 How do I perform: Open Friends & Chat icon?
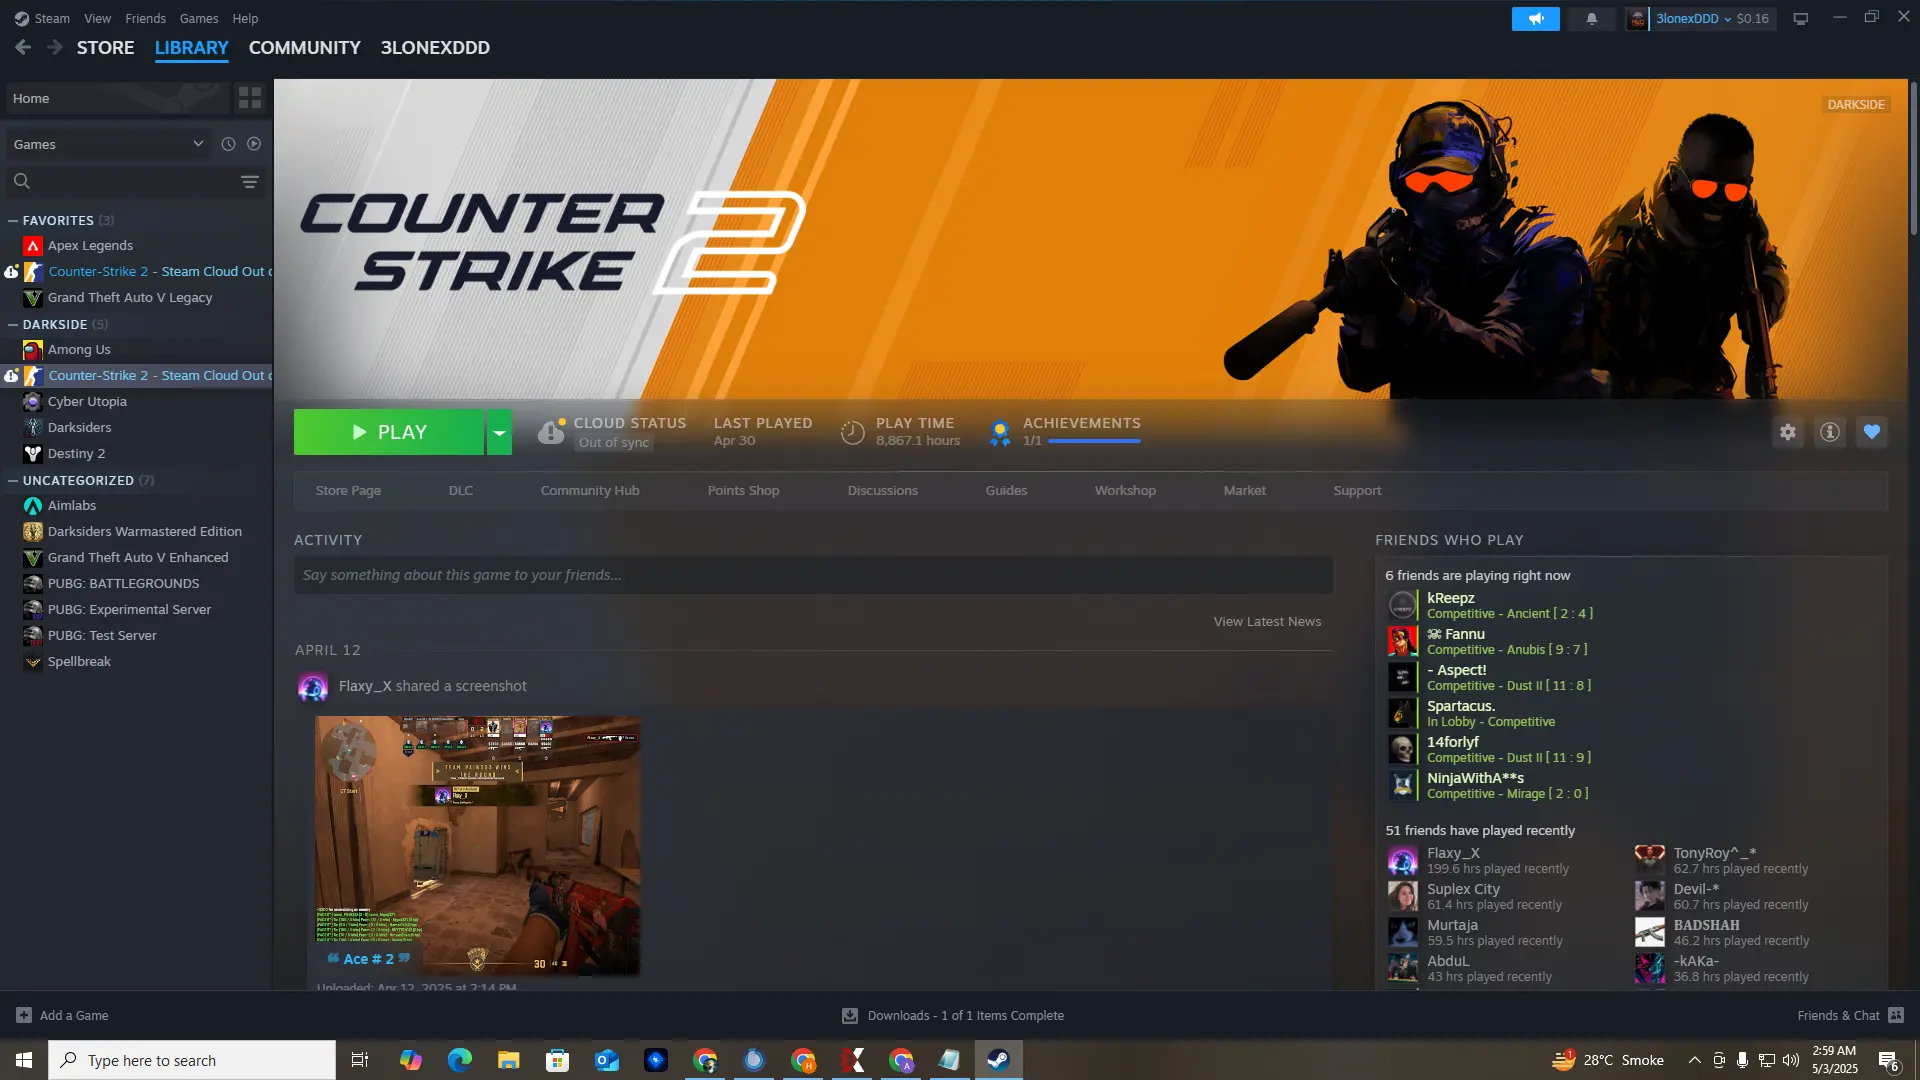coord(1895,1015)
